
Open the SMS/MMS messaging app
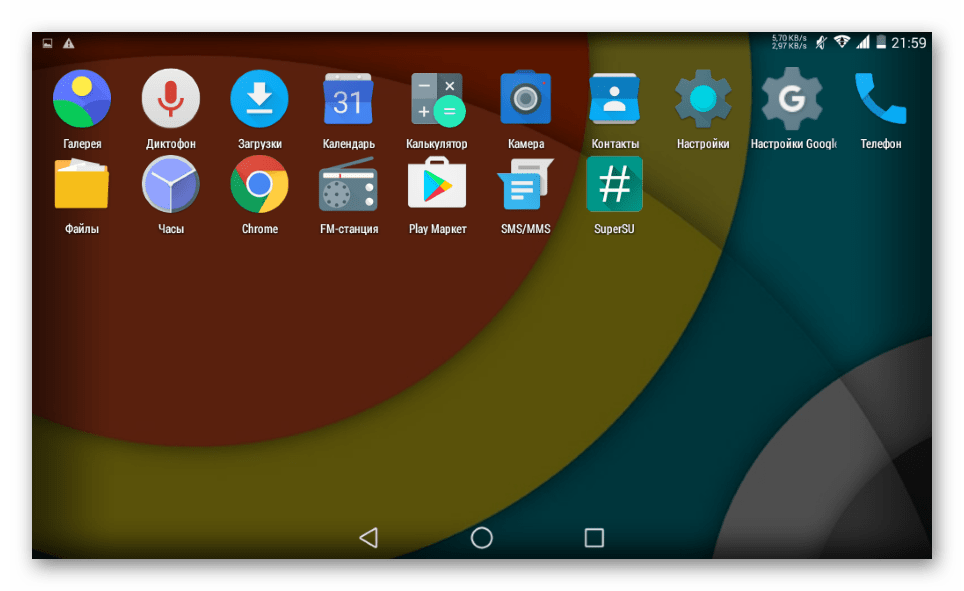coord(526,184)
